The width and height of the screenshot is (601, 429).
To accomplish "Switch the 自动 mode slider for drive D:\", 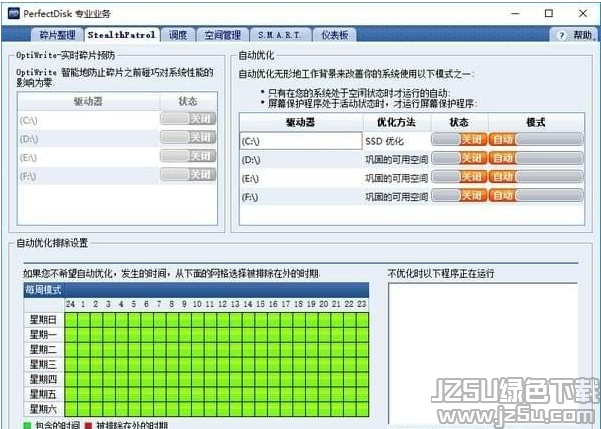I will click(536, 158).
